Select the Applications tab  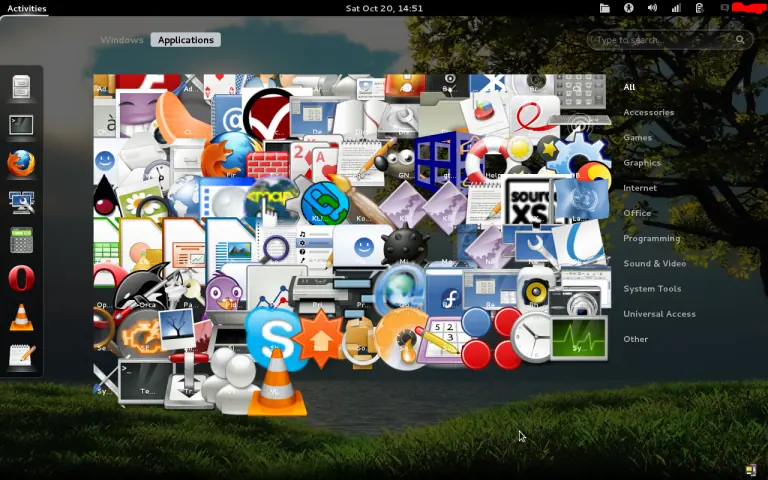click(x=186, y=40)
